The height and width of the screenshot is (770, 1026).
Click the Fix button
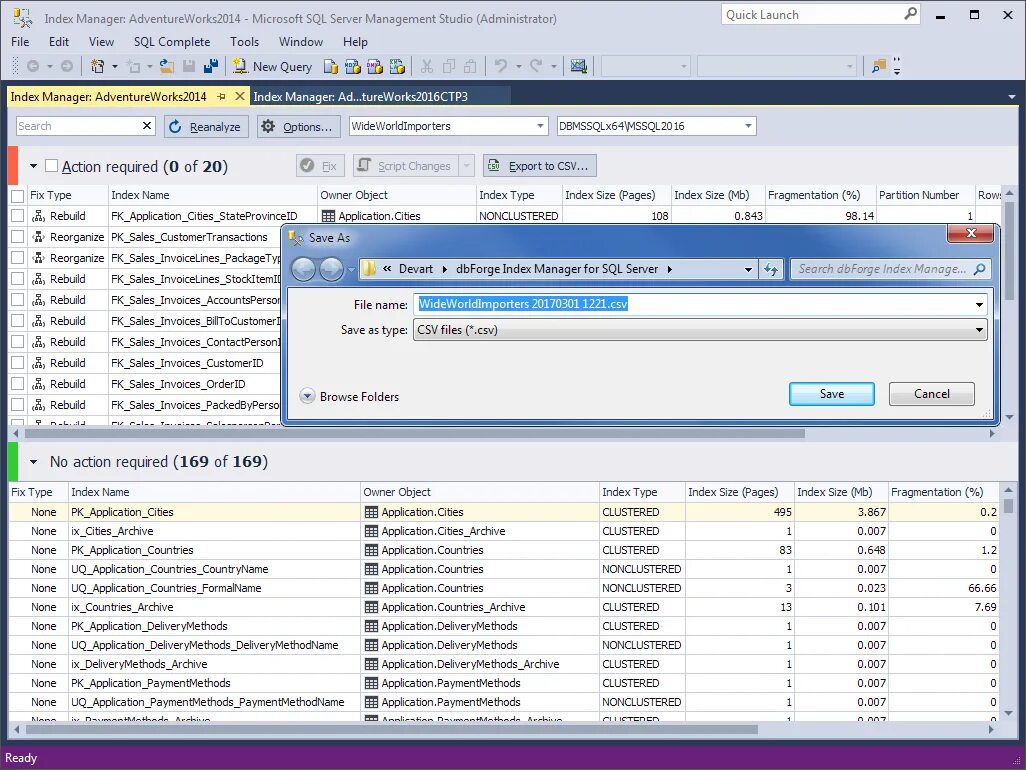(x=321, y=166)
